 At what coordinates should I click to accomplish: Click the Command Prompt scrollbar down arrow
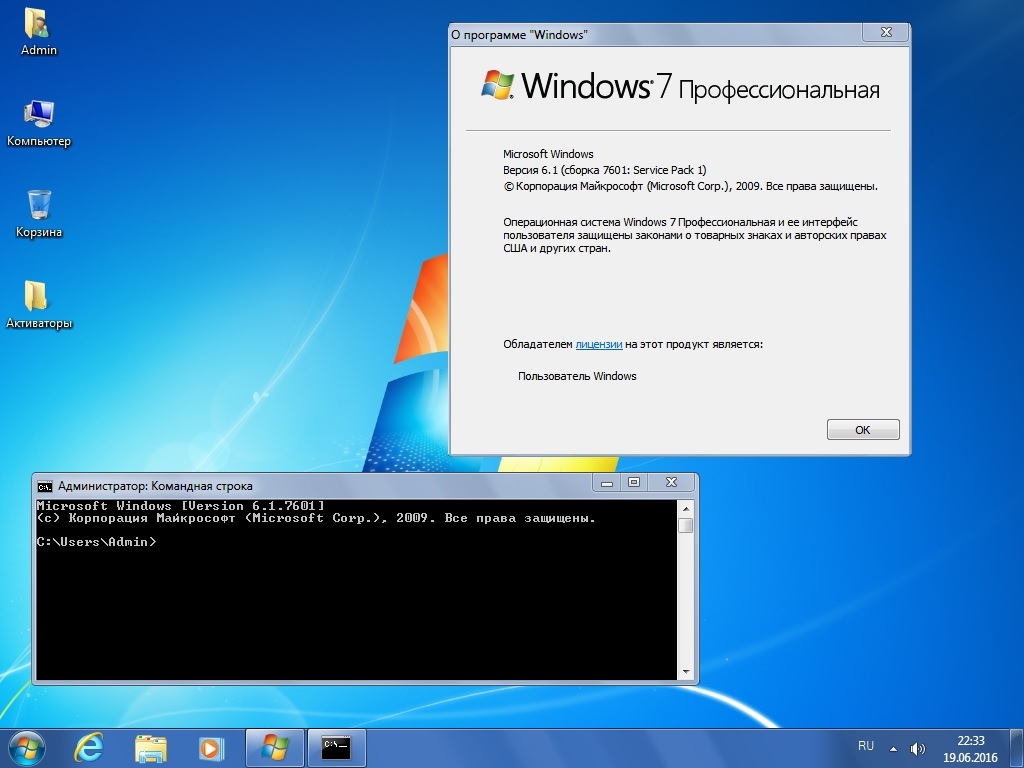(685, 671)
